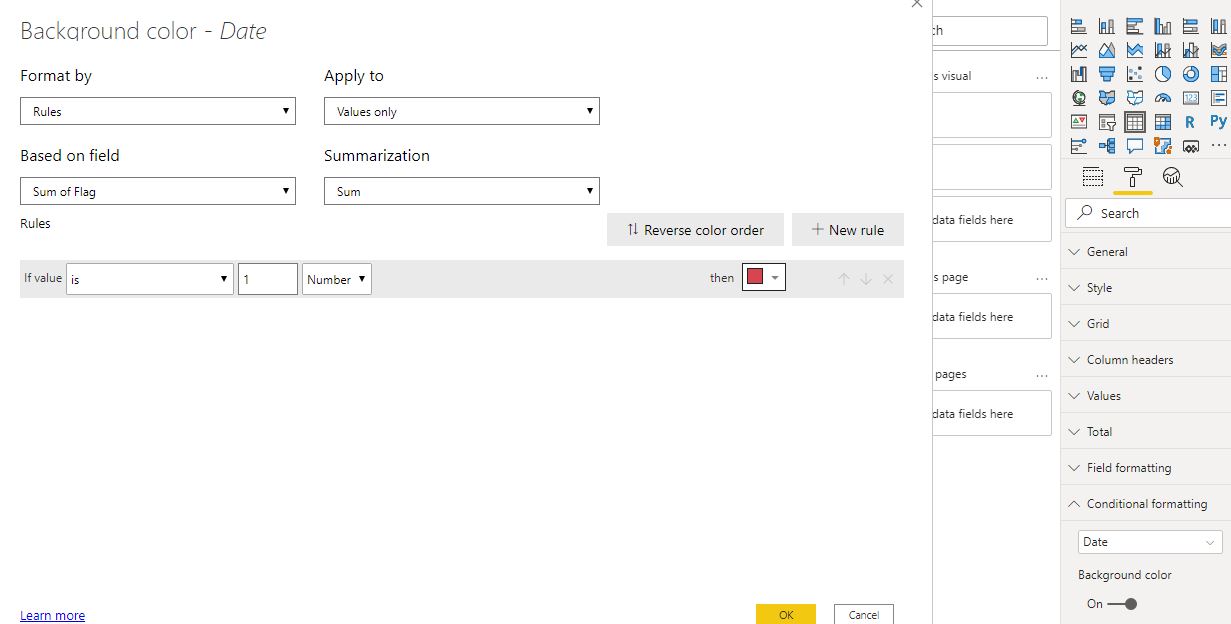Open more options for 'all pages' filters
This screenshot has width=1231, height=624.
(x=1042, y=375)
